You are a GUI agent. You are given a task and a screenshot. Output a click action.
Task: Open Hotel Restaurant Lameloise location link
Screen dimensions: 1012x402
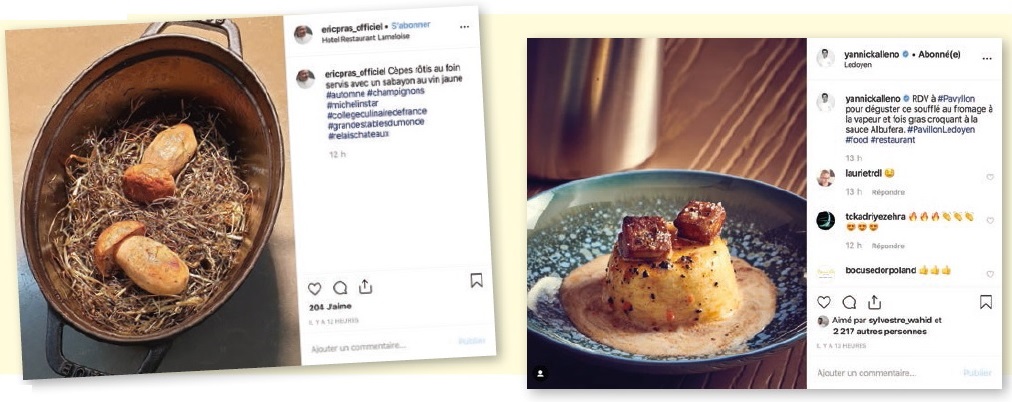(x=365, y=37)
